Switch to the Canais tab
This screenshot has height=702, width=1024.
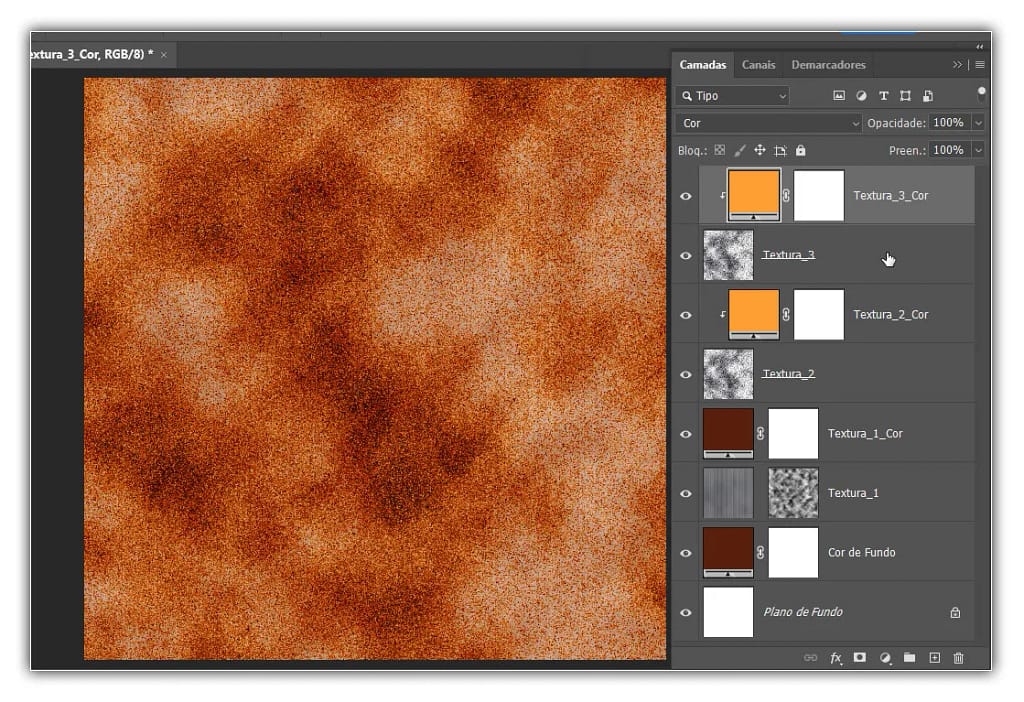pos(758,65)
